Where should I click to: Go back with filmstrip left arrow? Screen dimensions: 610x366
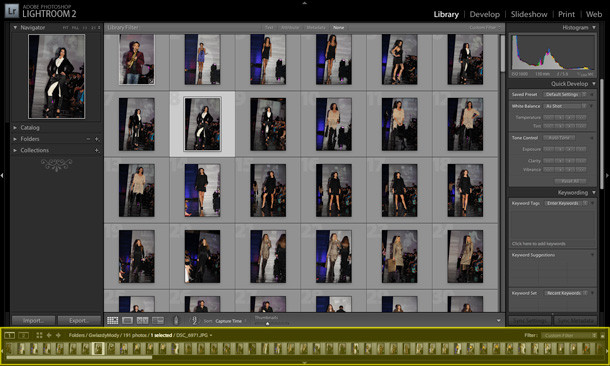coord(49,335)
